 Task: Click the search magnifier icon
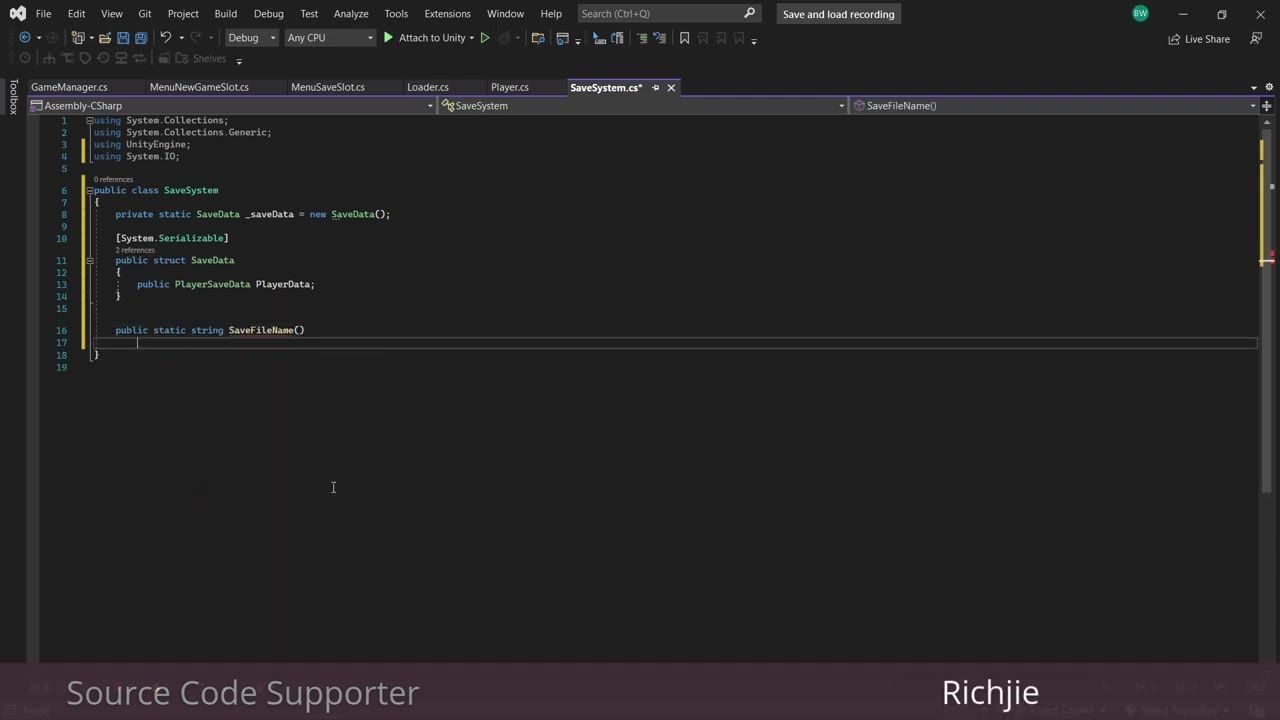750,14
